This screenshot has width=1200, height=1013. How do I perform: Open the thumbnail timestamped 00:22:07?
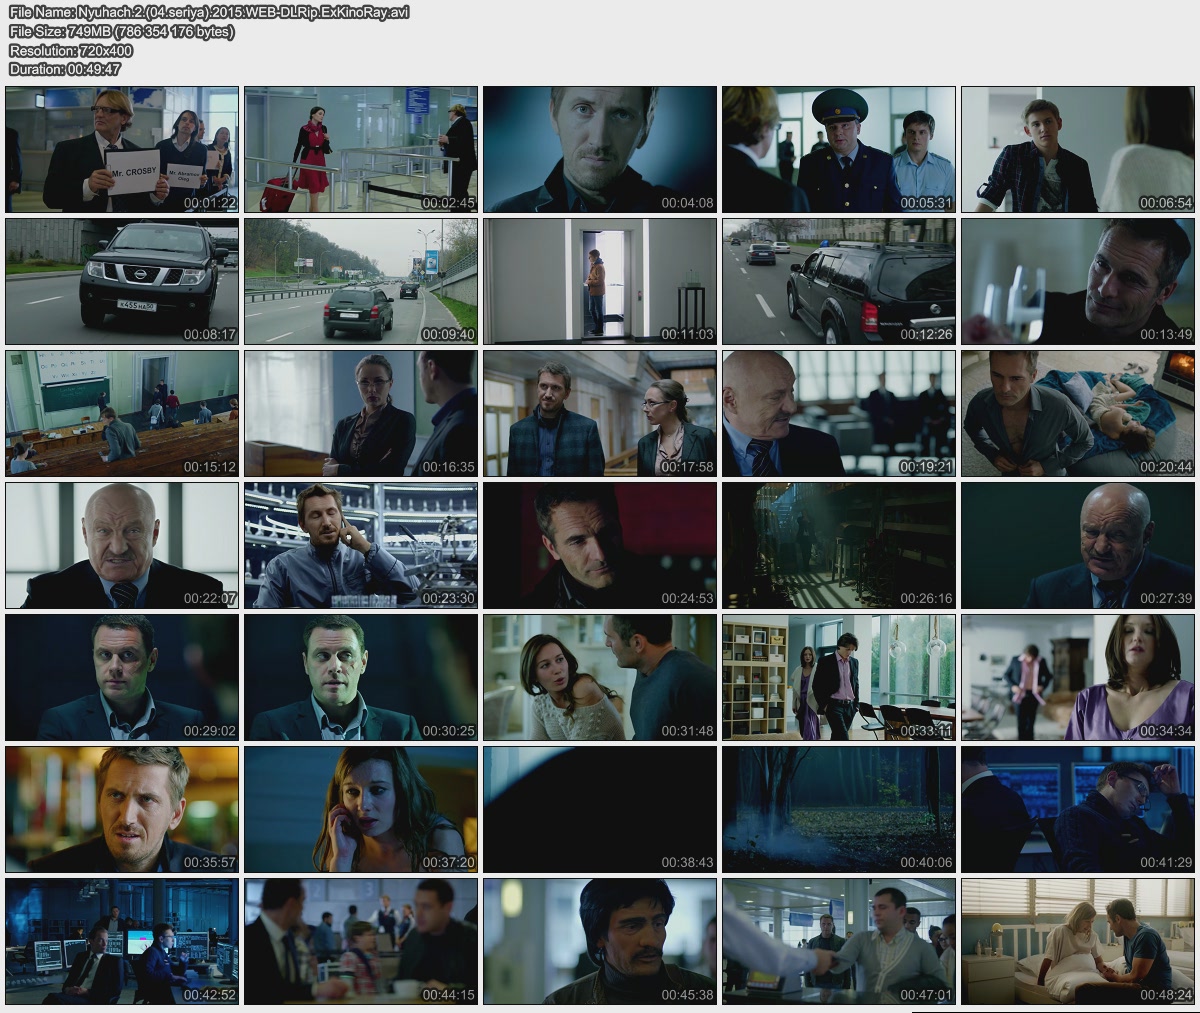tap(122, 545)
